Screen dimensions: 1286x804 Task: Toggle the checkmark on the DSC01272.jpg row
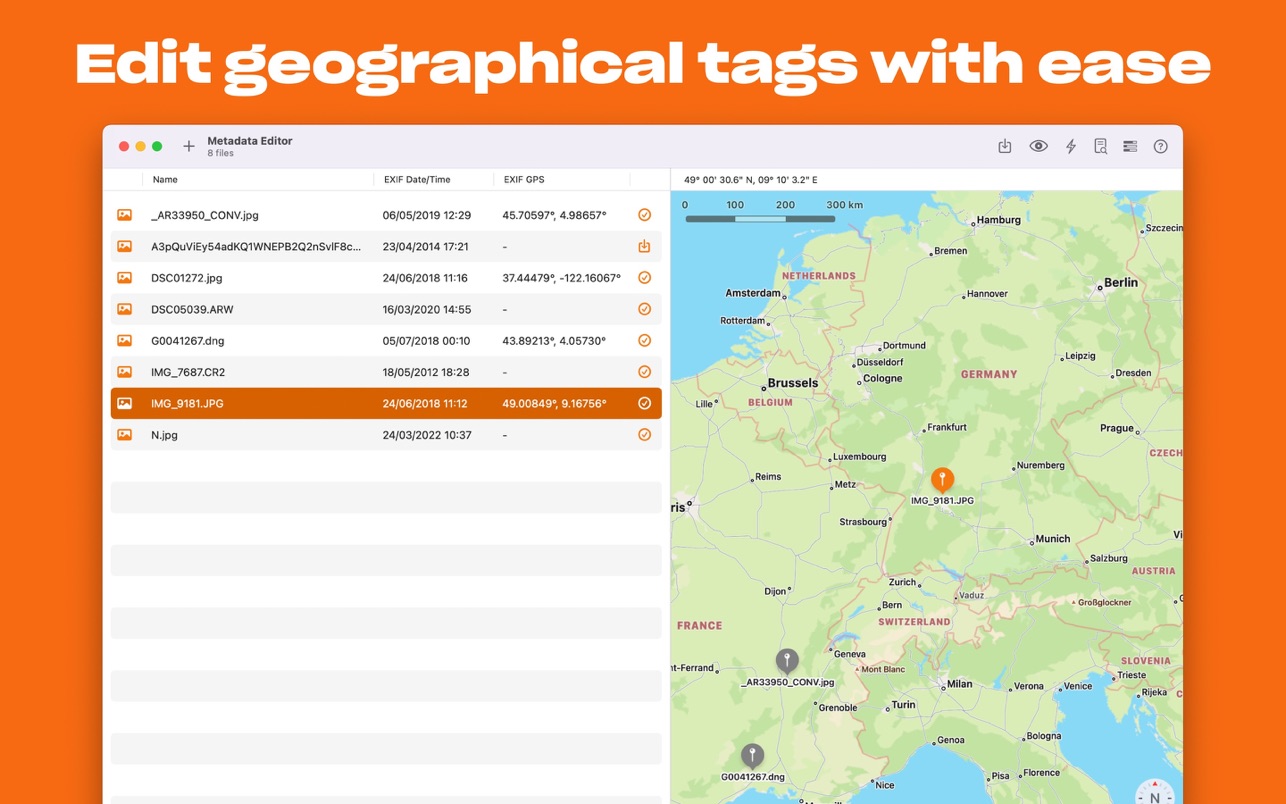click(644, 278)
